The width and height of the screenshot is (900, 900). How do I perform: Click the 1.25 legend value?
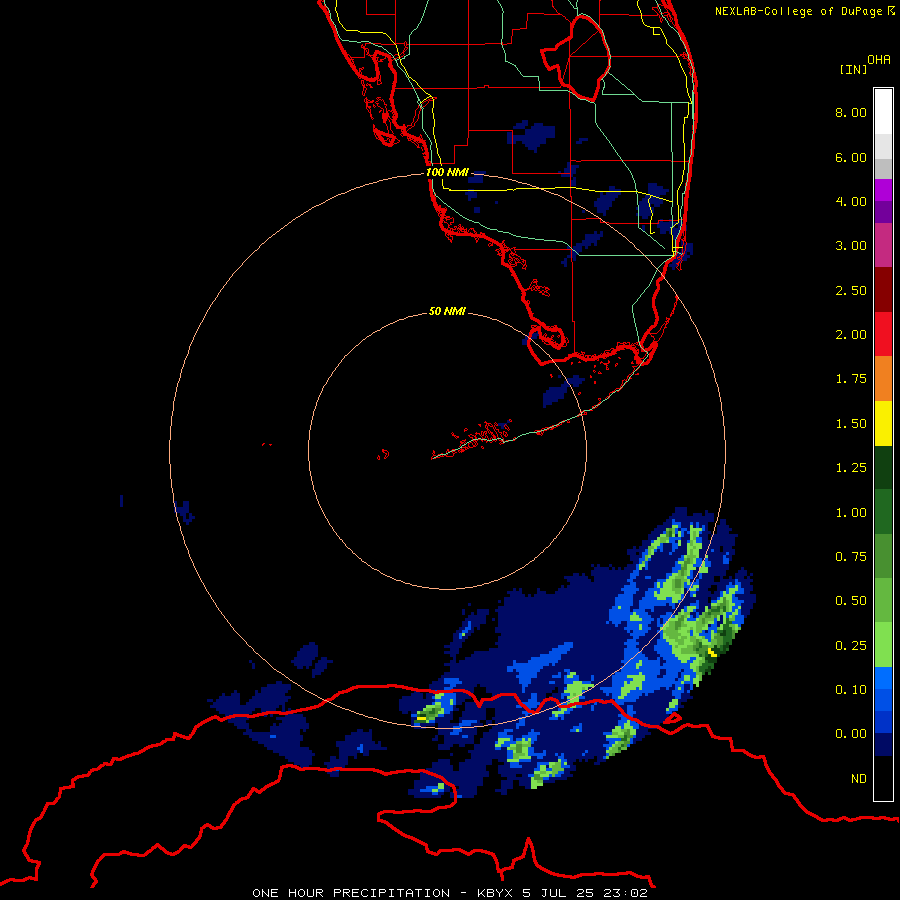click(x=851, y=468)
